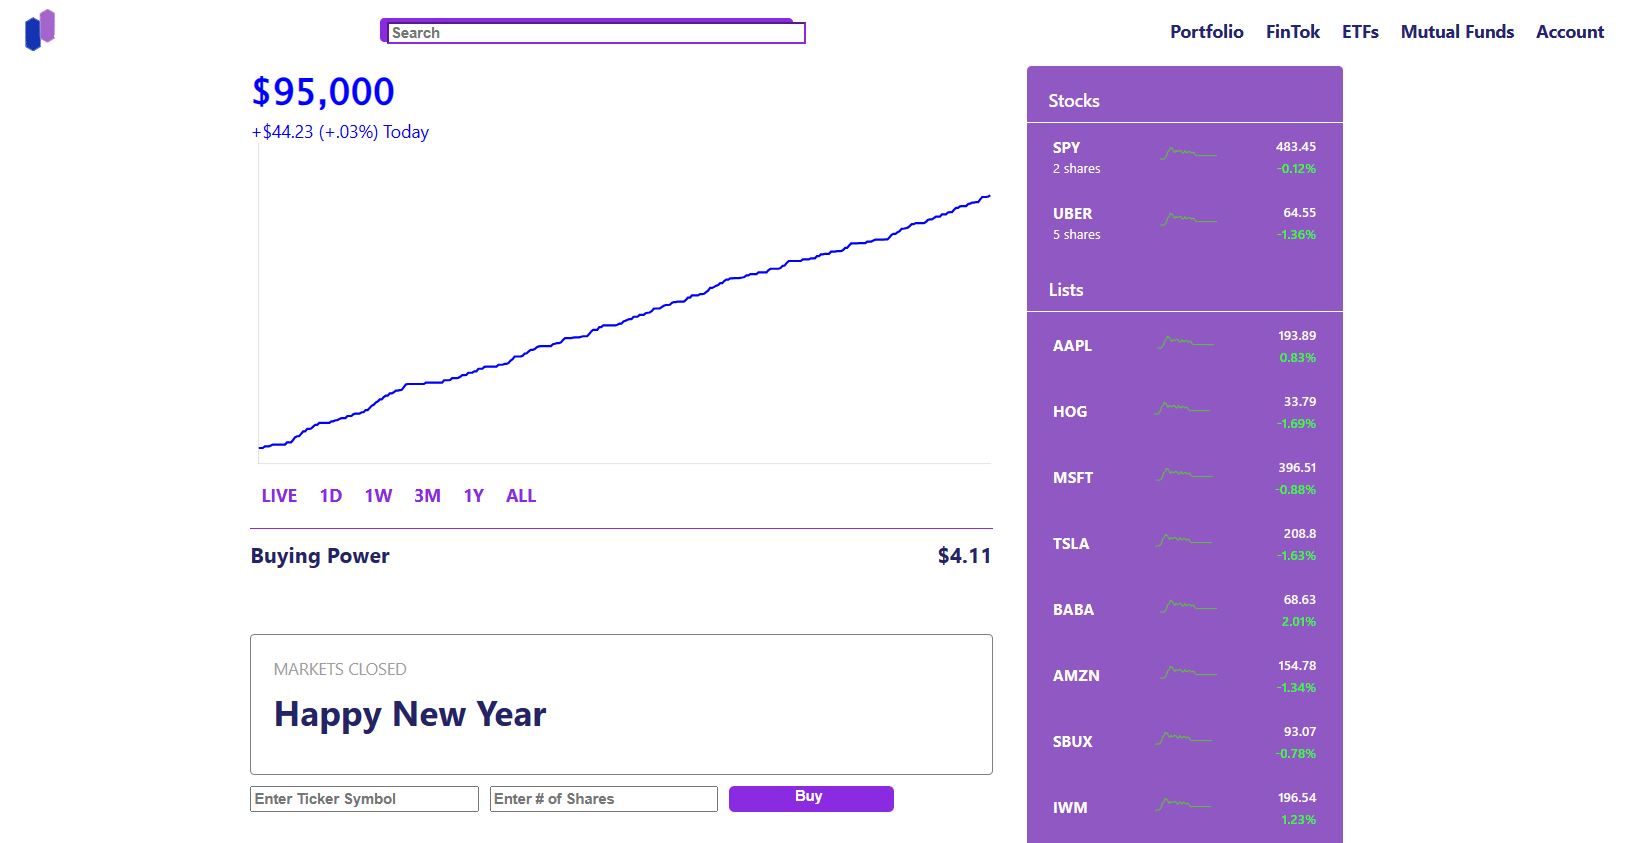Select the AAPL sparkline graph
This screenshot has width=1626, height=843.
(1189, 344)
